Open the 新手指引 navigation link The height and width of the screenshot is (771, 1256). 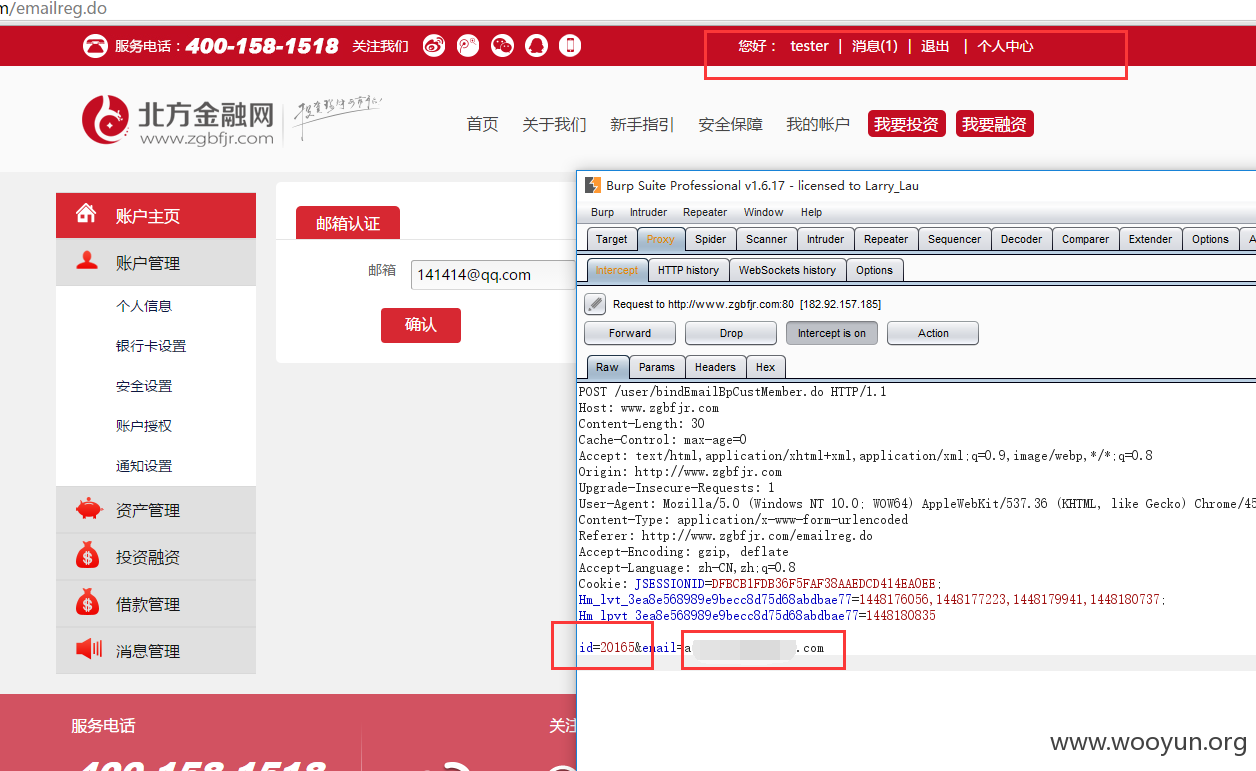tap(642, 124)
